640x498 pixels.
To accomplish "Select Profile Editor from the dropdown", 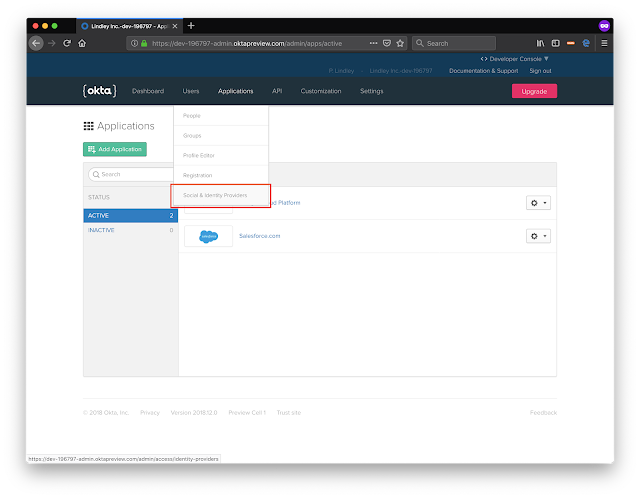I will point(221,156).
